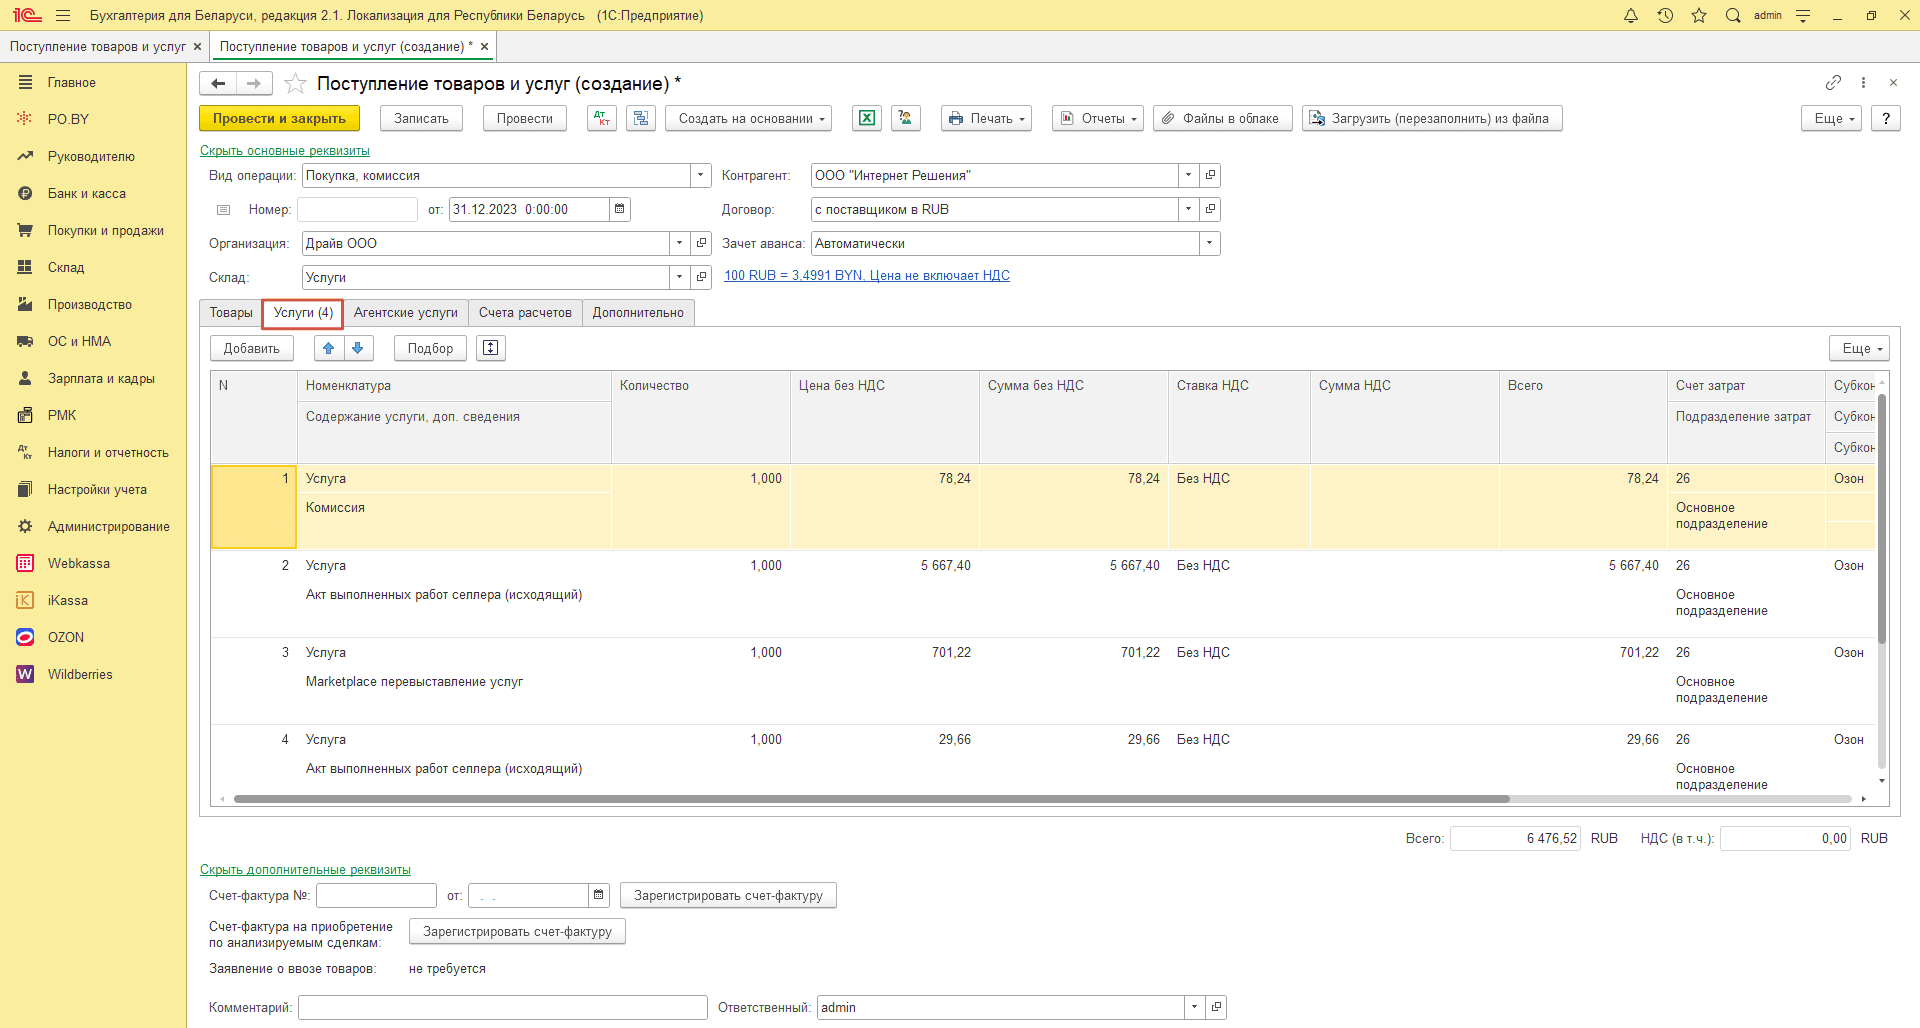Screen dimensions: 1920x1028
Task: Switch to Агентские услуги tab
Action: coord(406,313)
